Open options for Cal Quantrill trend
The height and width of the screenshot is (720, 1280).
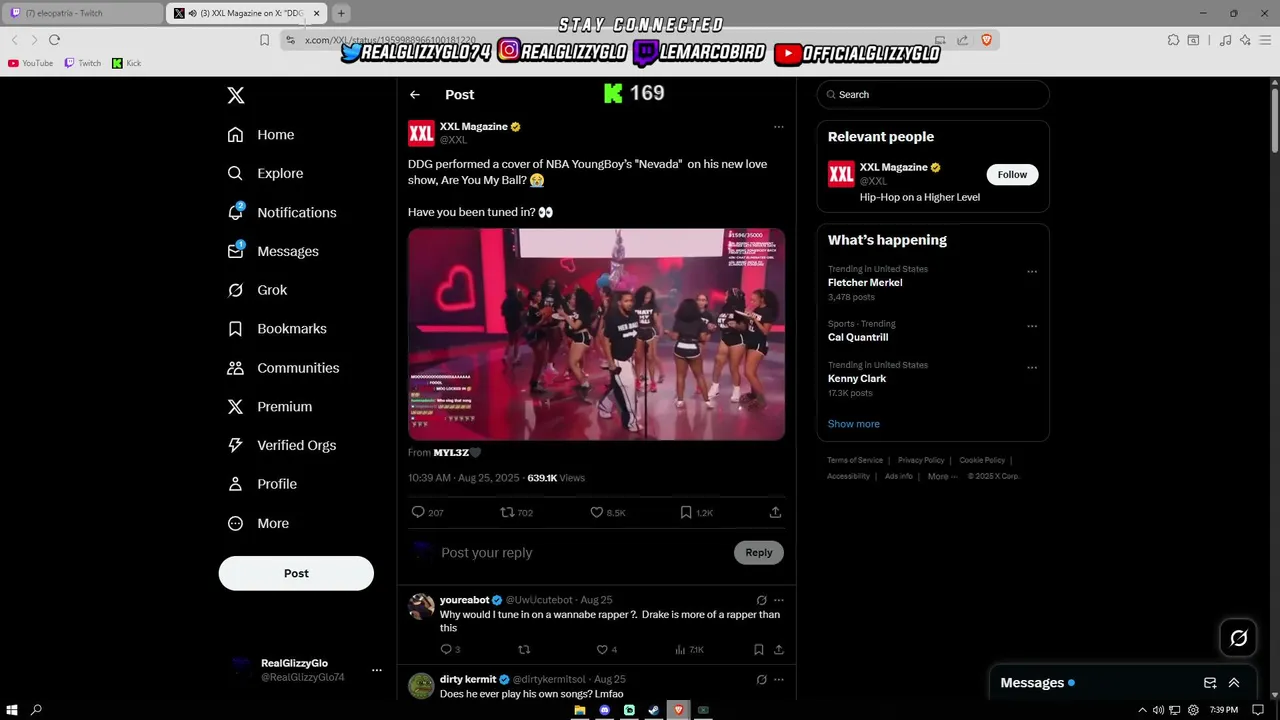[x=1032, y=326]
